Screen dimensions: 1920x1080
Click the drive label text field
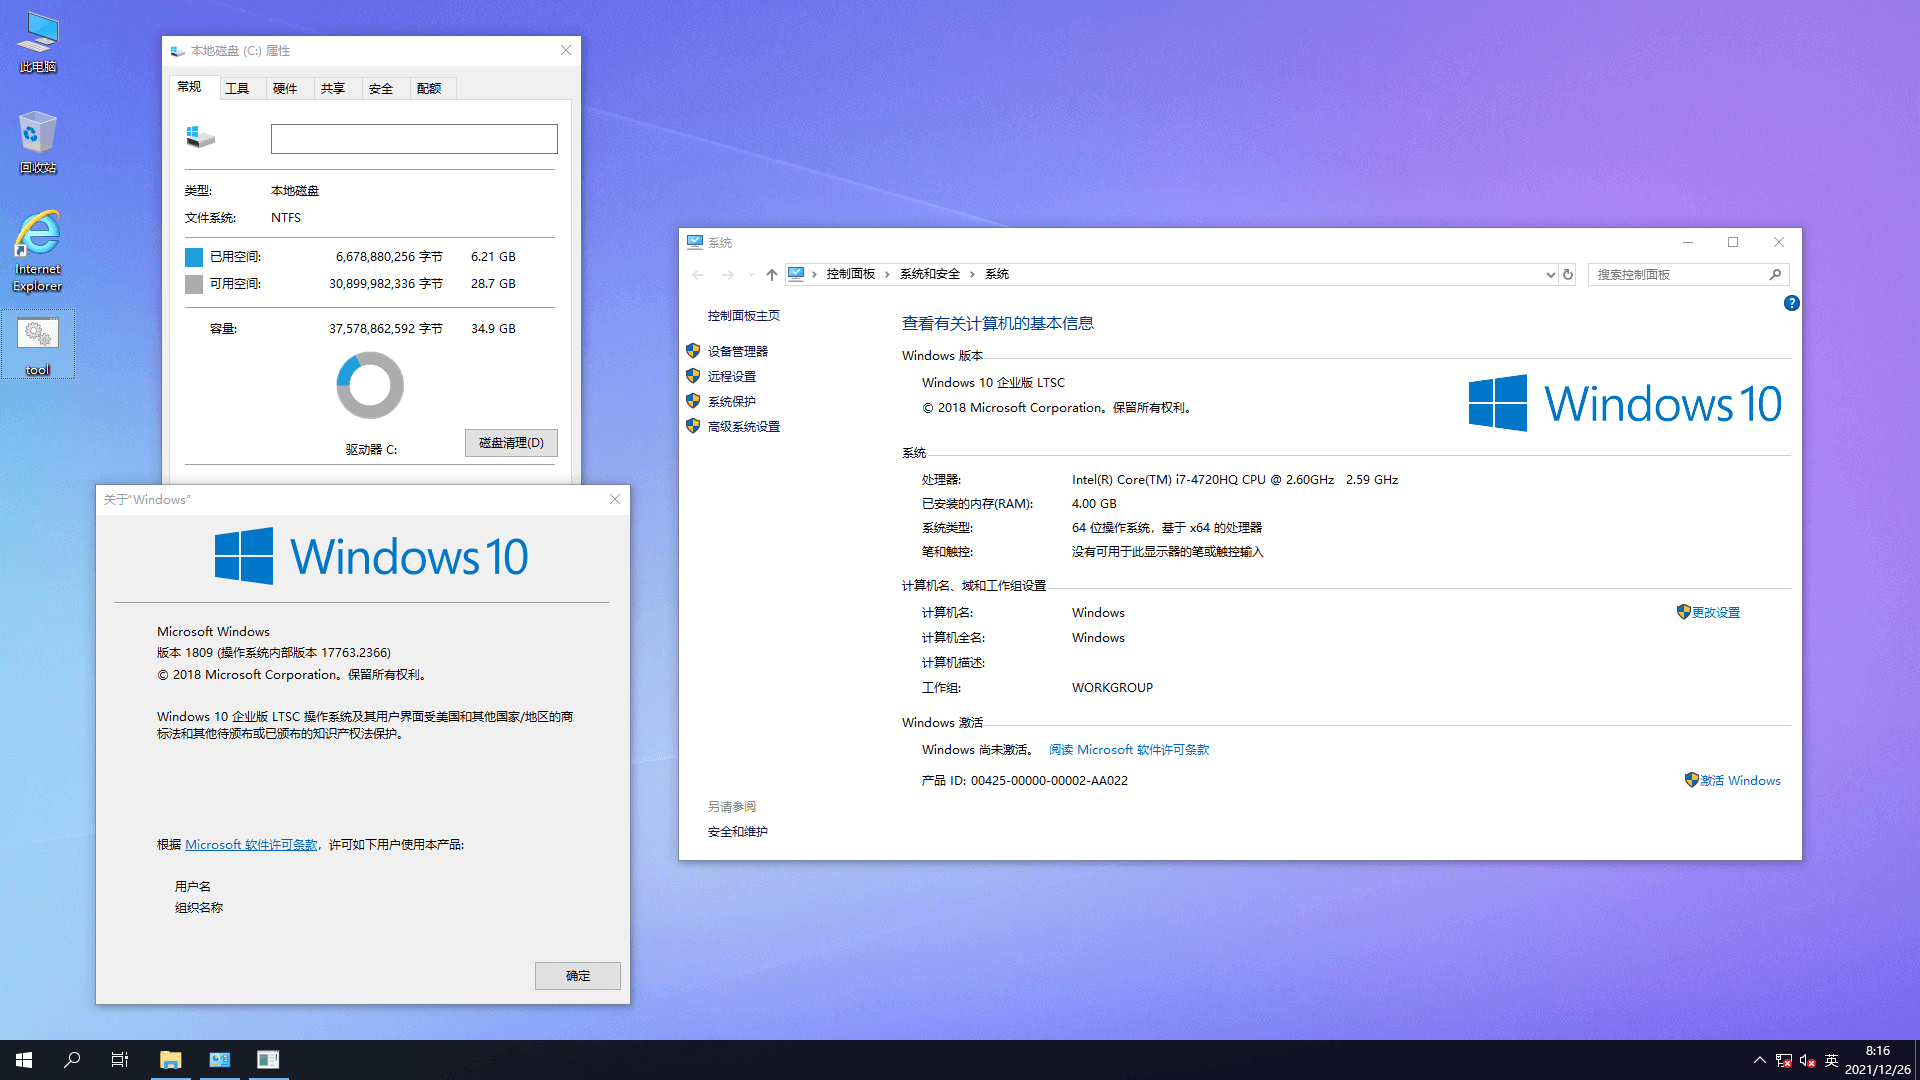tap(414, 139)
